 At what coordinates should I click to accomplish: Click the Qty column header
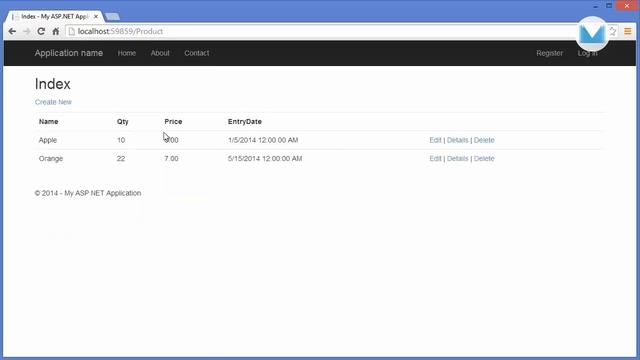122,122
